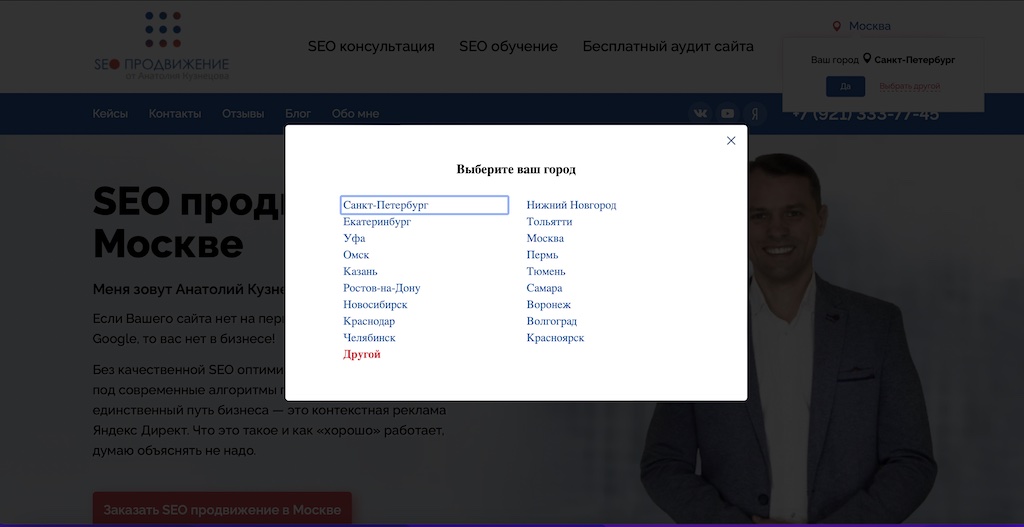1024x527 pixels.
Task: Click the SEO Продвижение logo
Action: point(161,46)
